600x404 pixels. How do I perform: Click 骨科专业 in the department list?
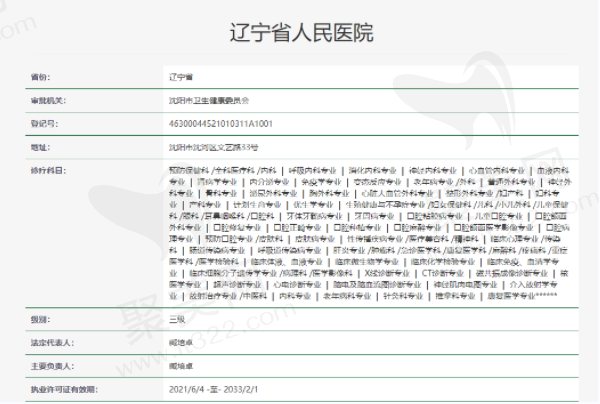coord(221,194)
